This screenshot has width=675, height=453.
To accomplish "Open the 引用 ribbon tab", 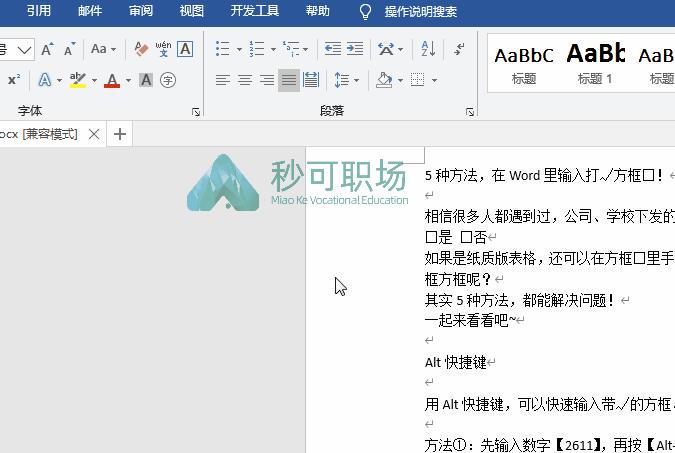I will (x=39, y=11).
